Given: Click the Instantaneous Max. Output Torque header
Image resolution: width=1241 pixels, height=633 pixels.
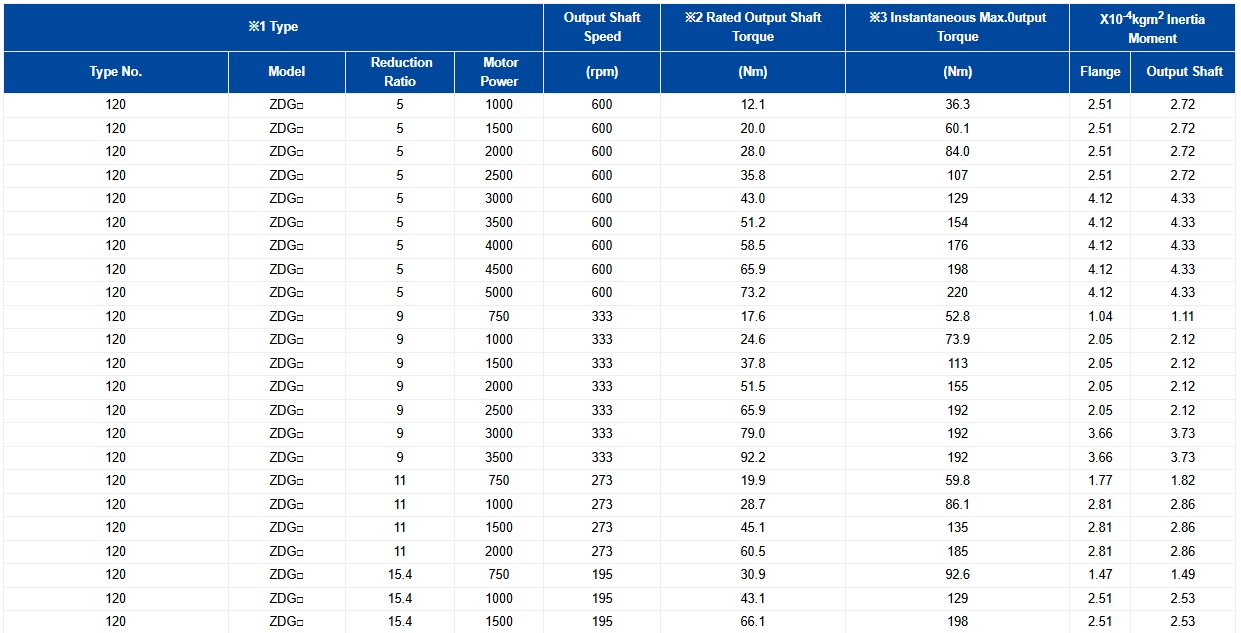Looking at the screenshot, I should click(x=957, y=27).
